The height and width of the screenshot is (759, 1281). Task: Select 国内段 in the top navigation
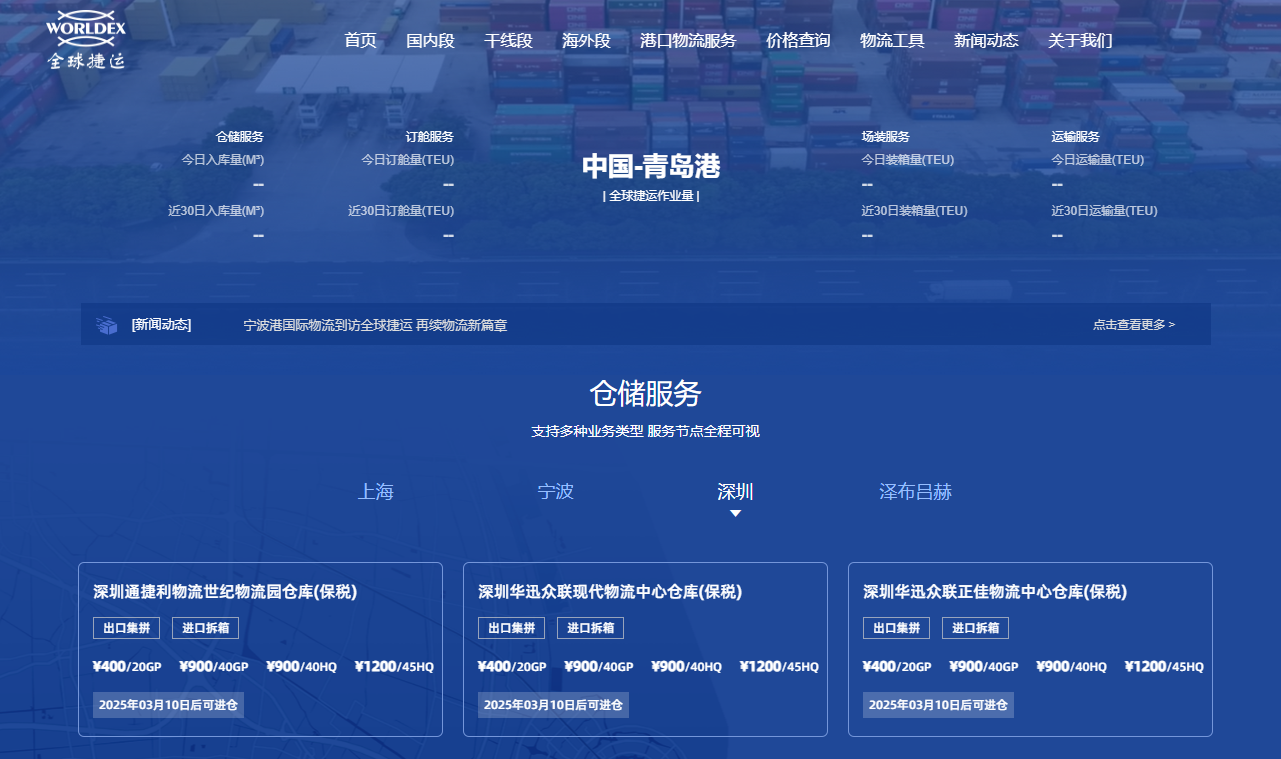430,41
